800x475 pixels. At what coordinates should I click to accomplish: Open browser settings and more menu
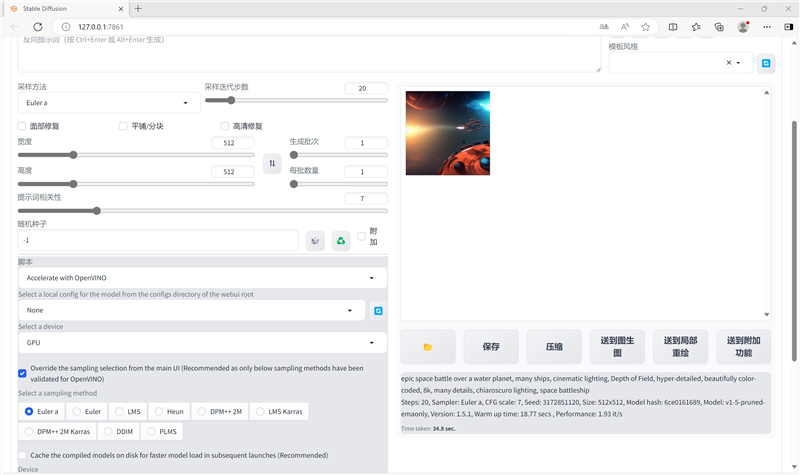tap(767, 27)
